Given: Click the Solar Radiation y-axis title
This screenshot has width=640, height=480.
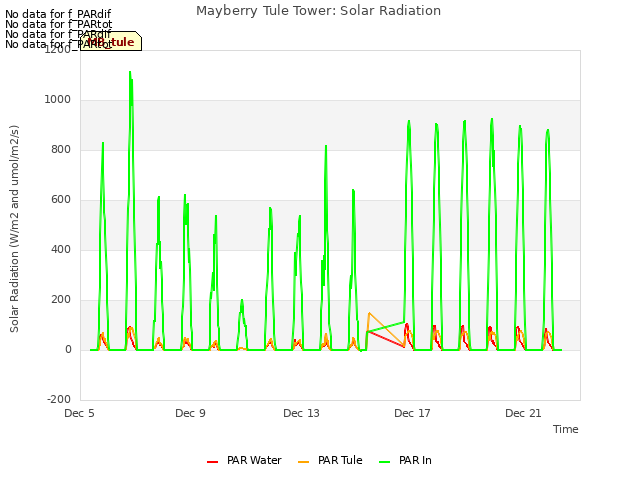Looking at the screenshot, I should 14,229.
